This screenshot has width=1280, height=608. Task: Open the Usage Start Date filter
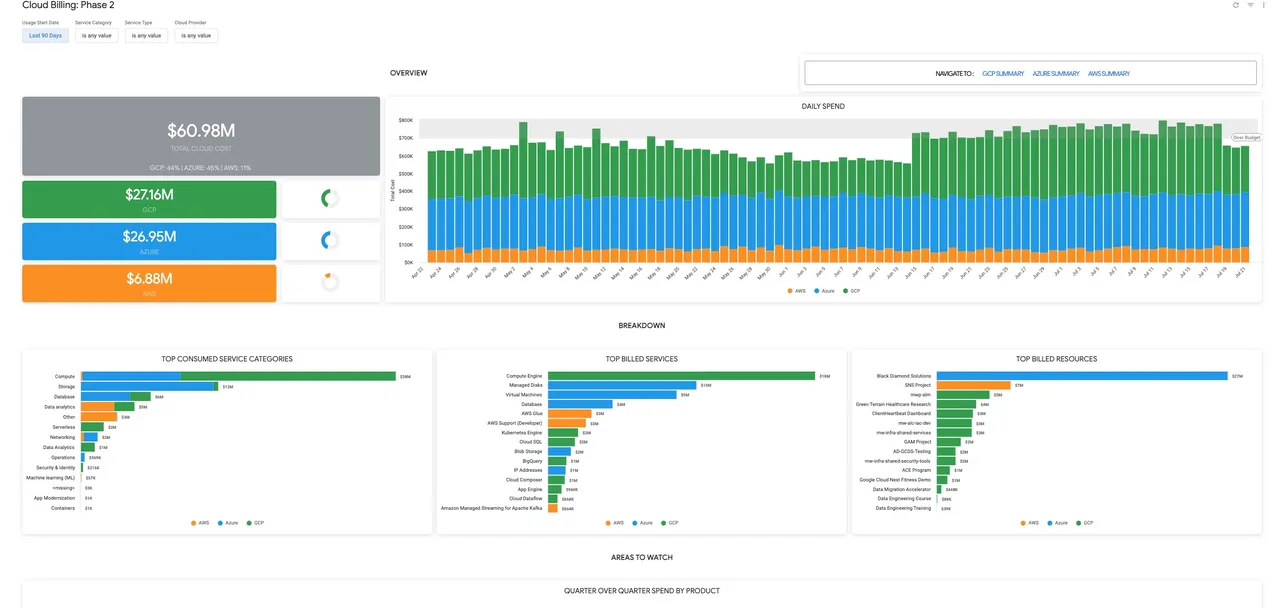click(46, 35)
